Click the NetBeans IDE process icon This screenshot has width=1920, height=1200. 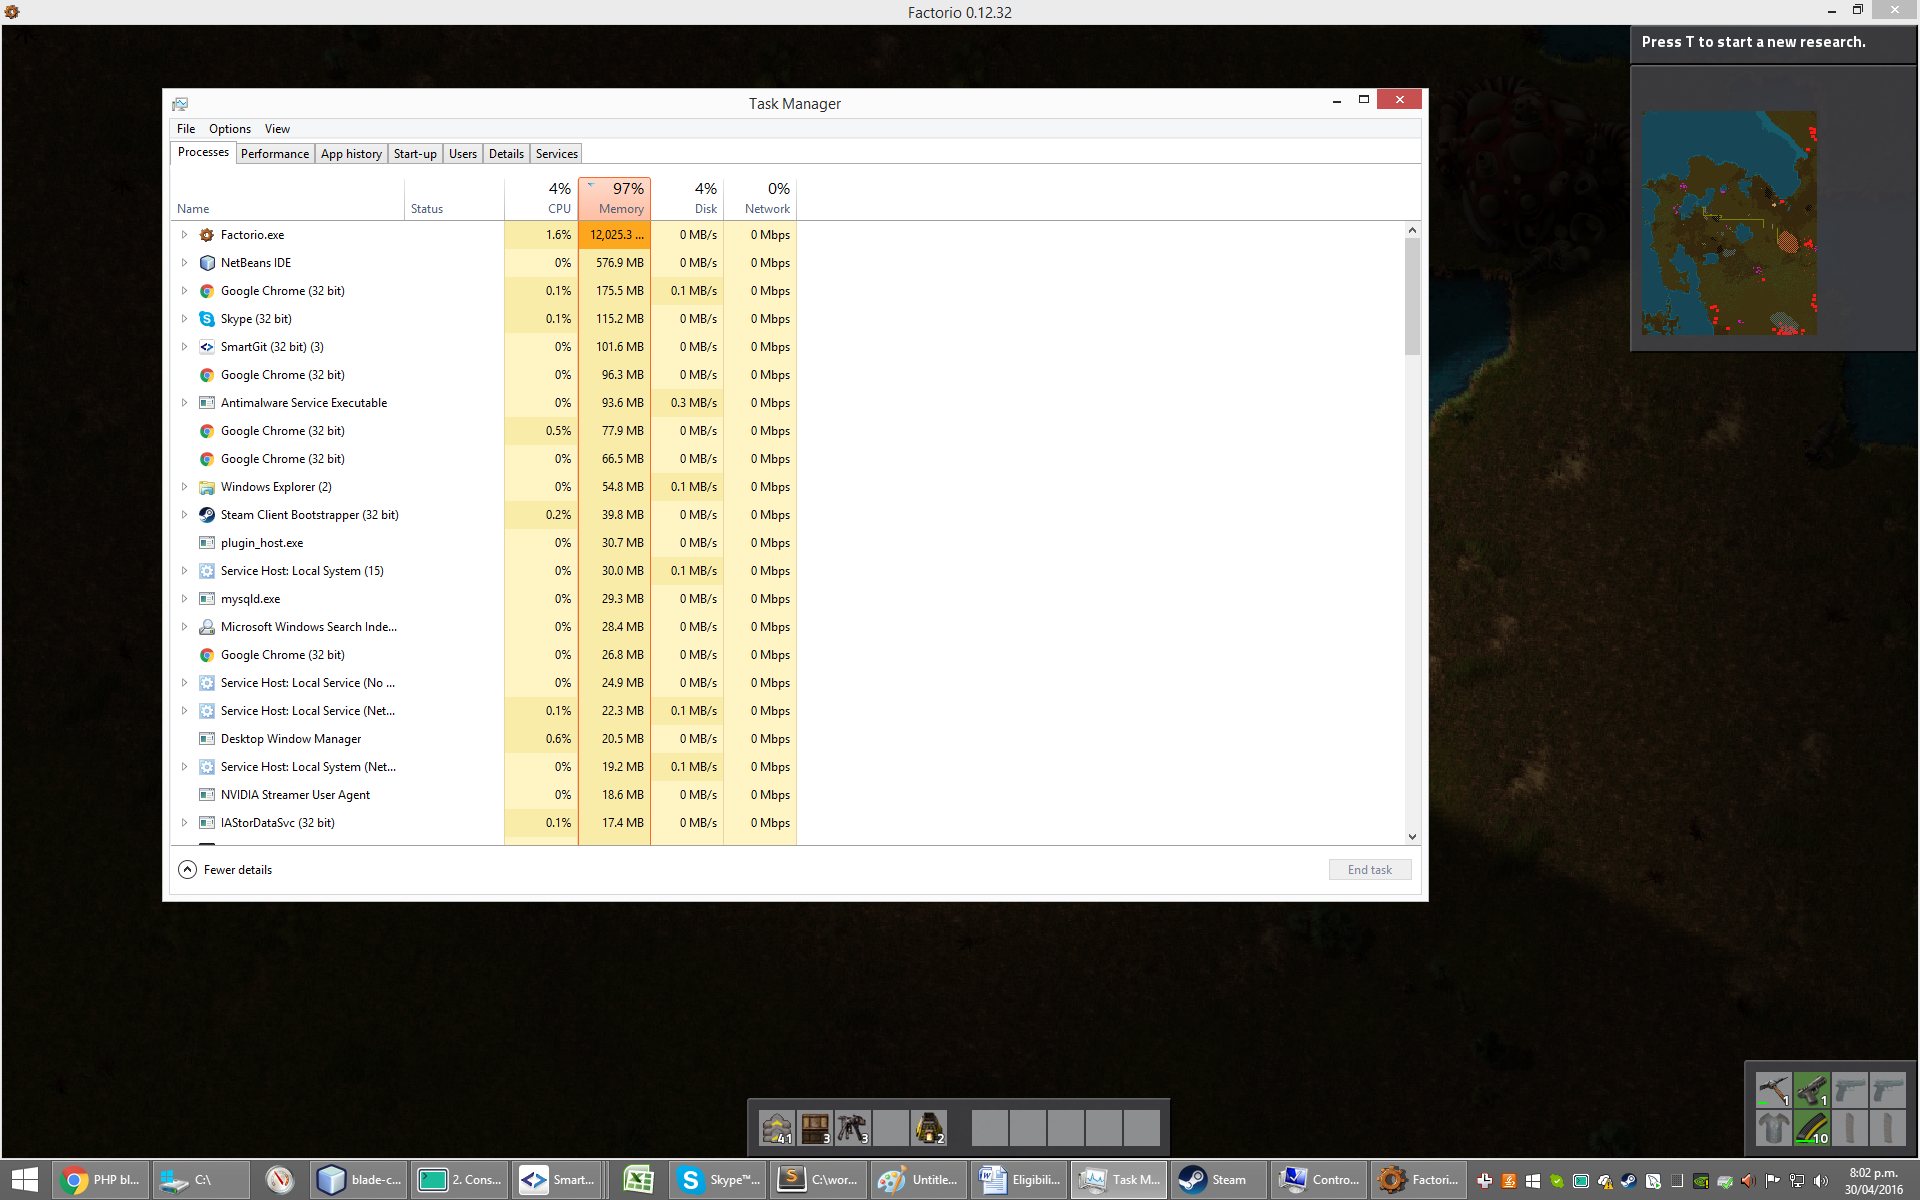(207, 263)
